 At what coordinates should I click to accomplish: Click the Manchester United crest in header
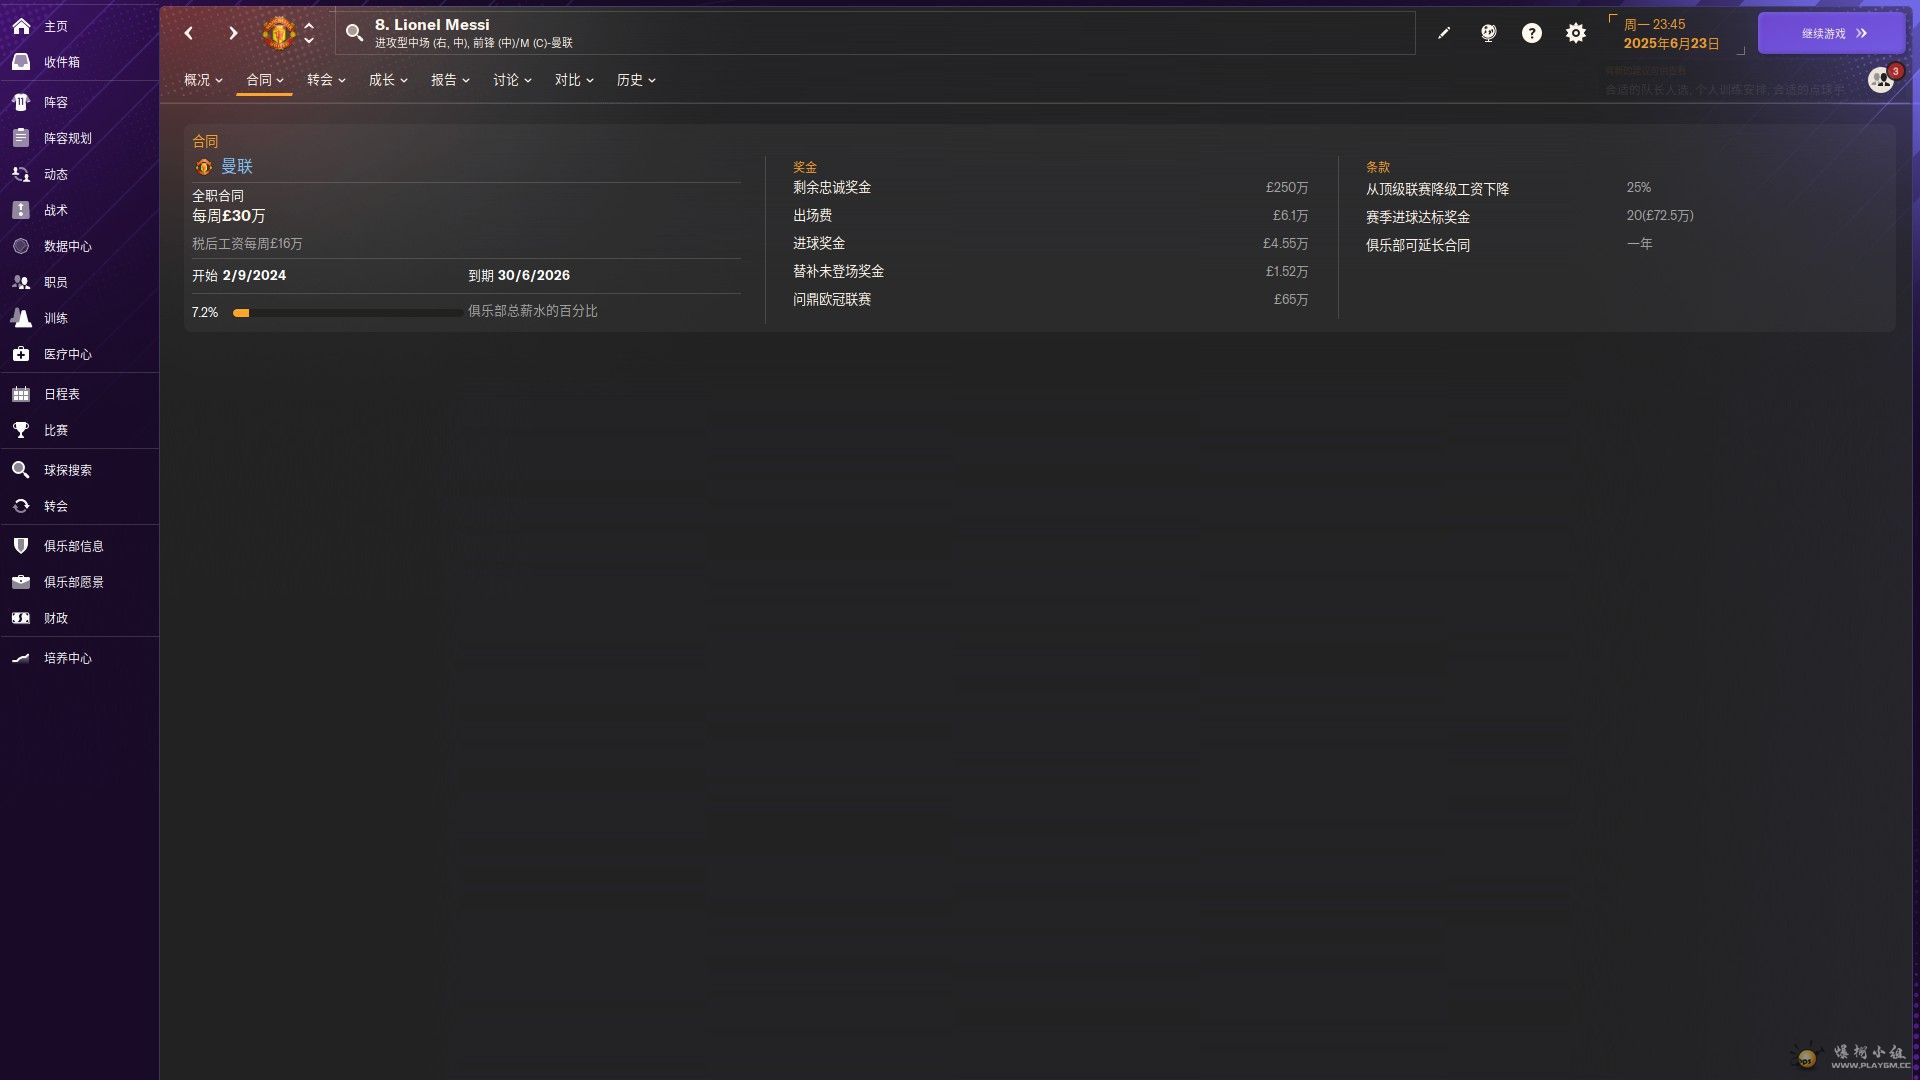[x=279, y=33]
